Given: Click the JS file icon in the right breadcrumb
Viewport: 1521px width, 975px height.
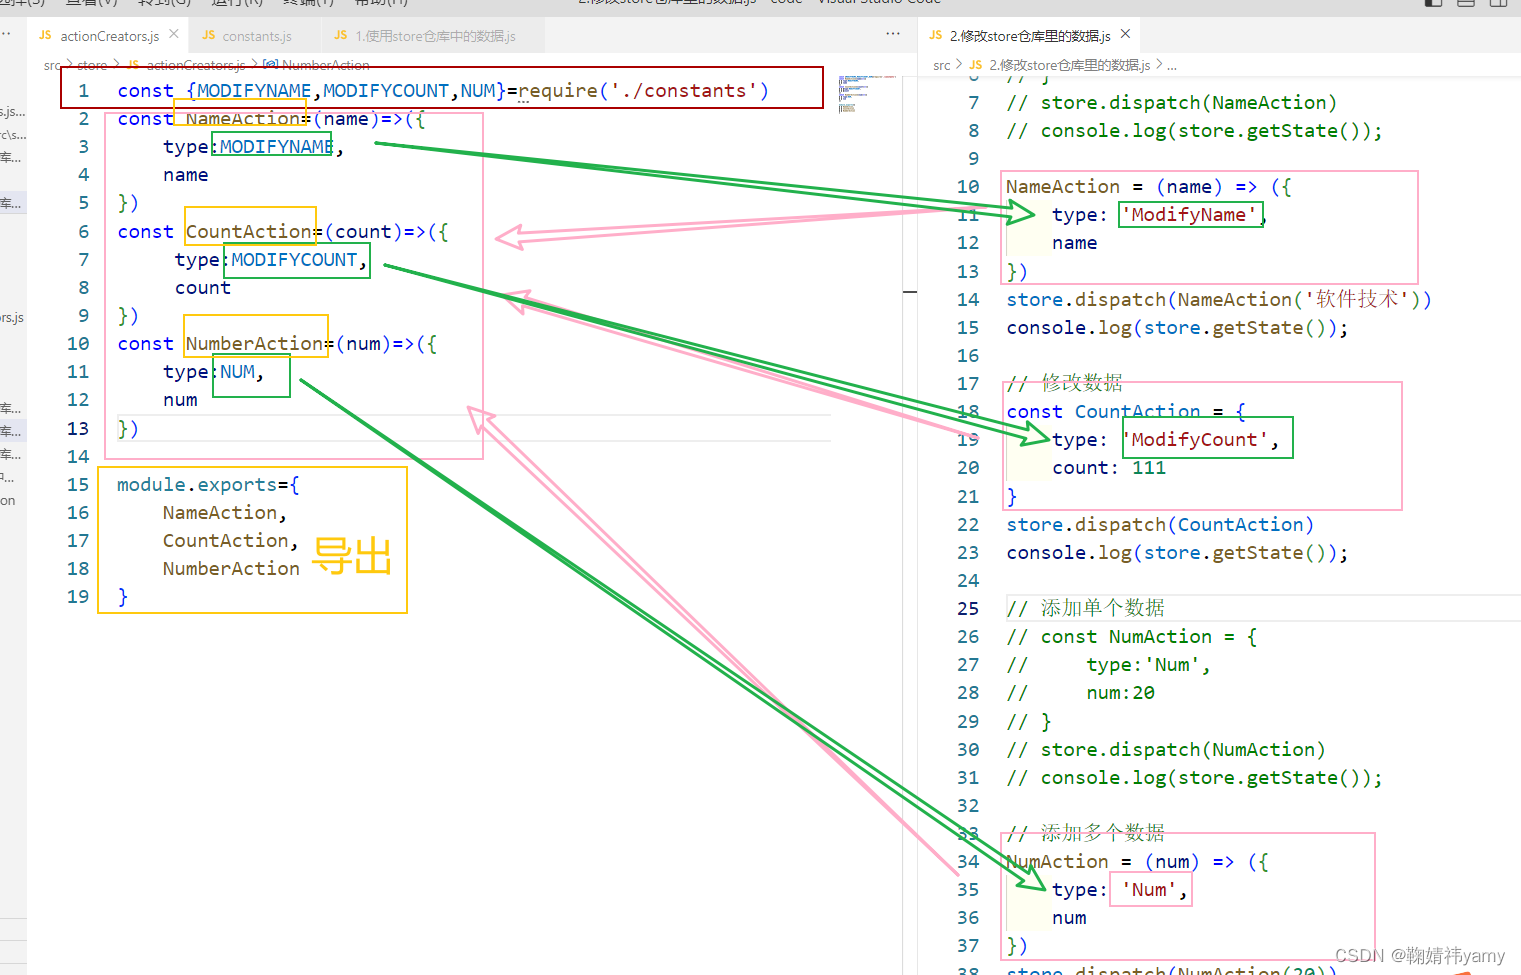Looking at the screenshot, I should [974, 65].
